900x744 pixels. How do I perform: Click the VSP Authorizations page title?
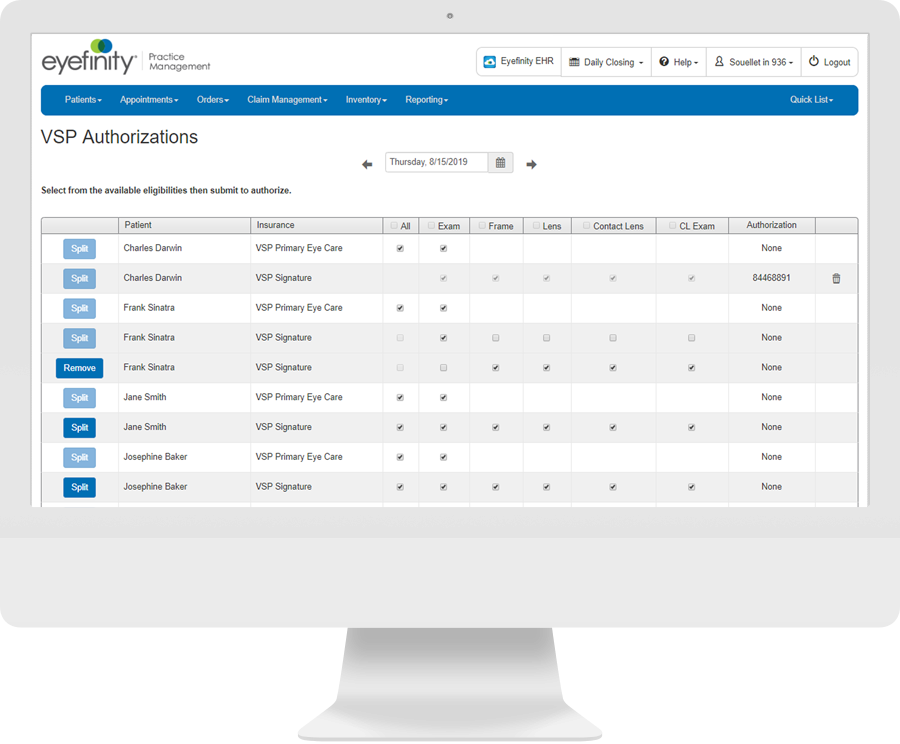tap(119, 137)
